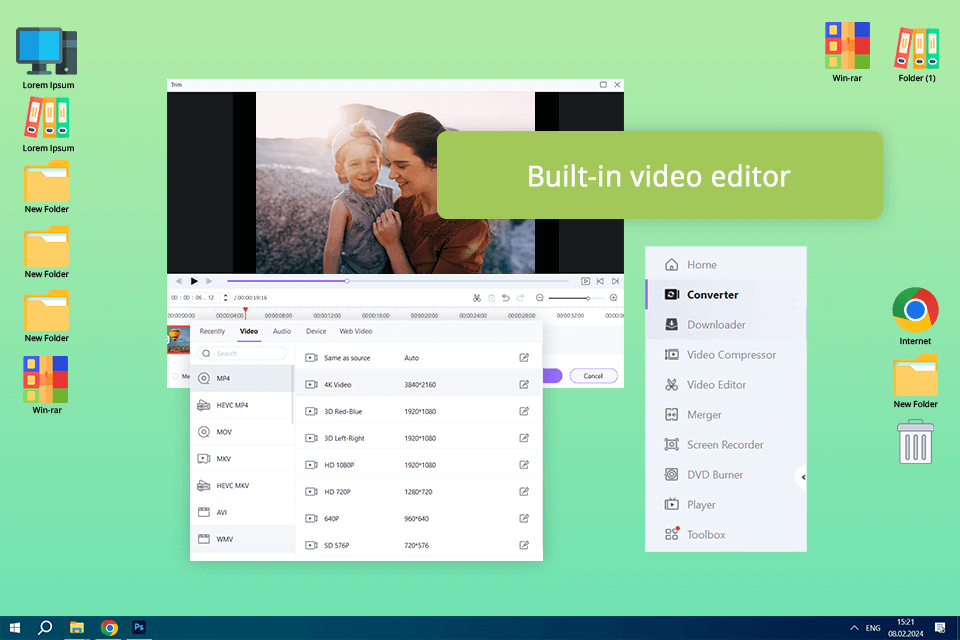Select the balloon clip thumbnail on timeline
Viewport: 960px width, 640px height.
[179, 339]
